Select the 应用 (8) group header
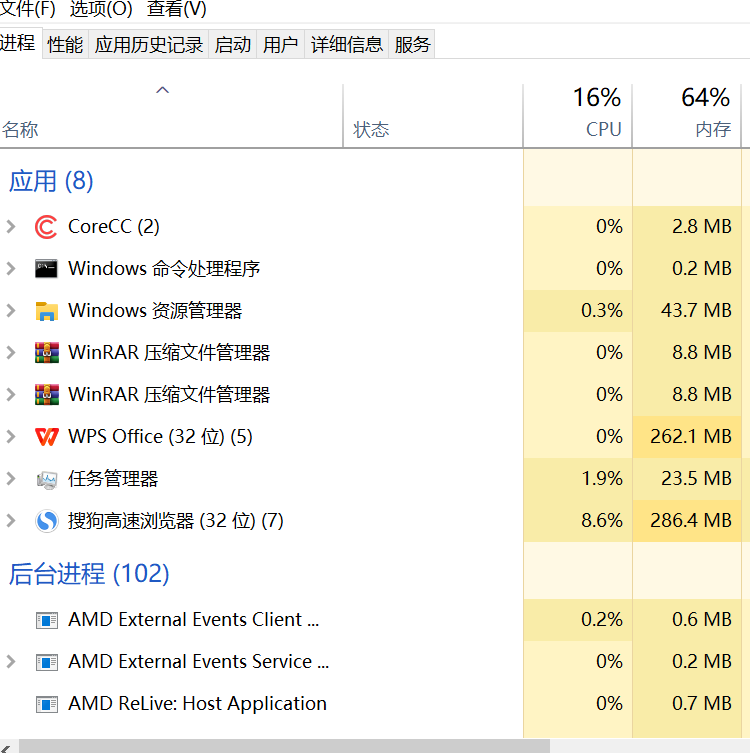The height and width of the screenshot is (753, 750). [x=51, y=181]
